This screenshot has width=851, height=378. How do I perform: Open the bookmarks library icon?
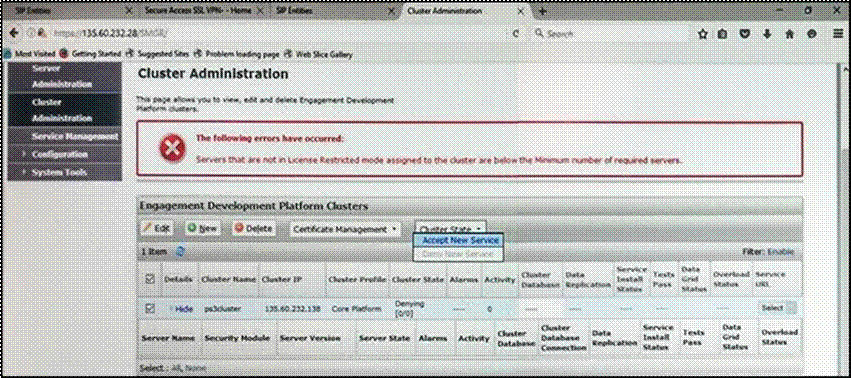click(x=722, y=34)
